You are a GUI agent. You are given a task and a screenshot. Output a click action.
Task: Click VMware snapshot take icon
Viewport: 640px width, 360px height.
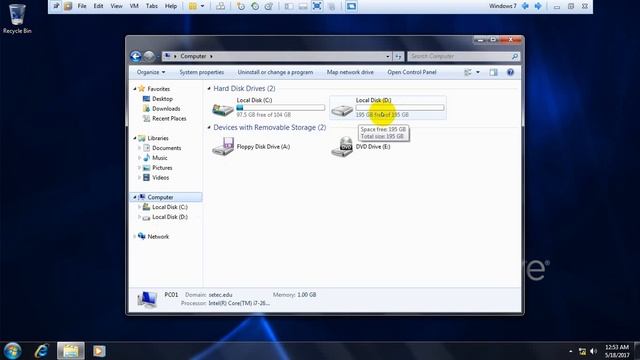(241, 6)
